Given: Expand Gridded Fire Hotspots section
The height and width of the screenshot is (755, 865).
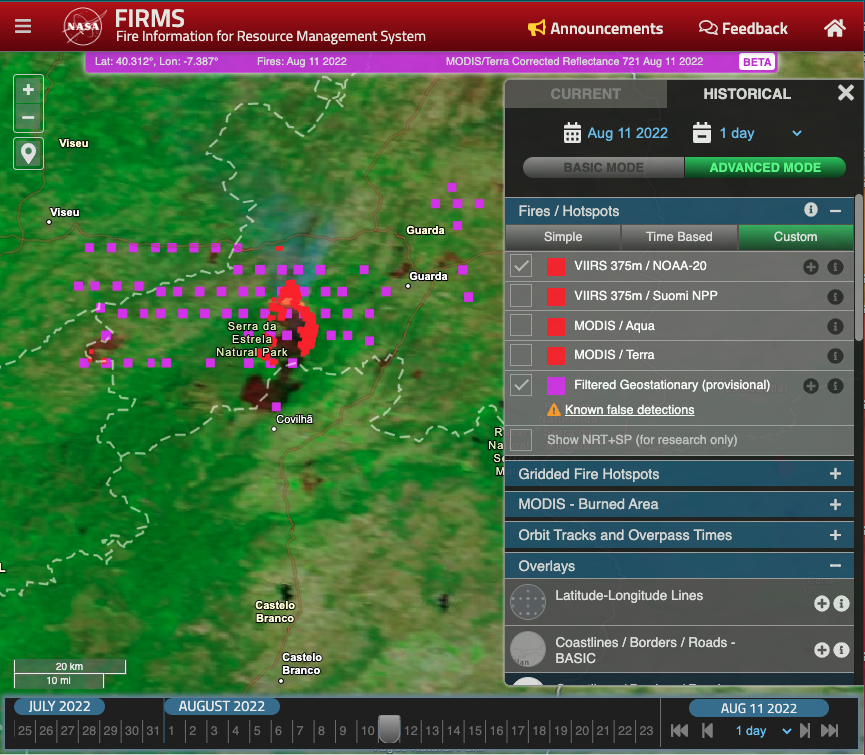Looking at the screenshot, I should click(835, 474).
